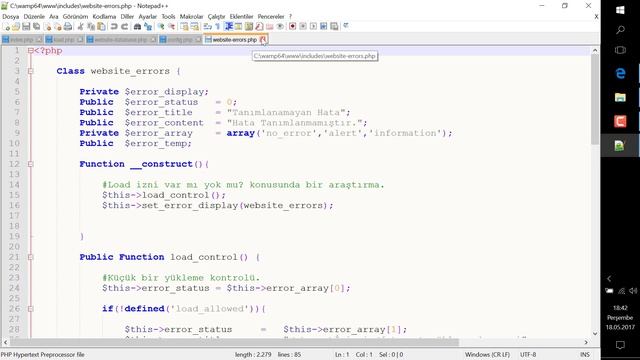Open the Dosya menu
640x360 pixels.
click(x=11, y=16)
